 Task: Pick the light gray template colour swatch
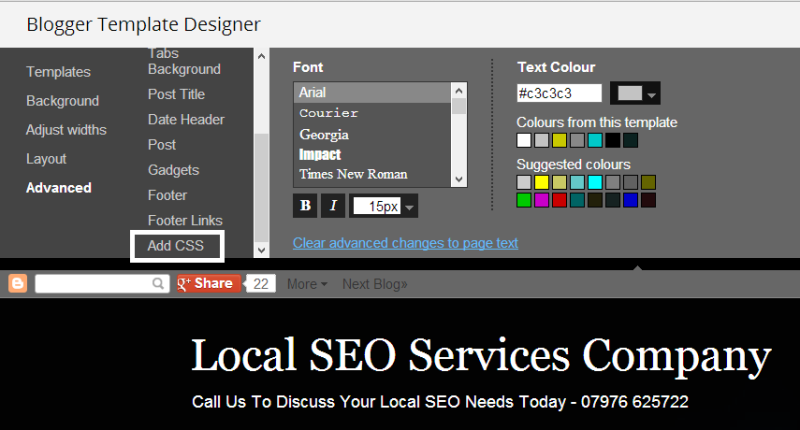541,140
